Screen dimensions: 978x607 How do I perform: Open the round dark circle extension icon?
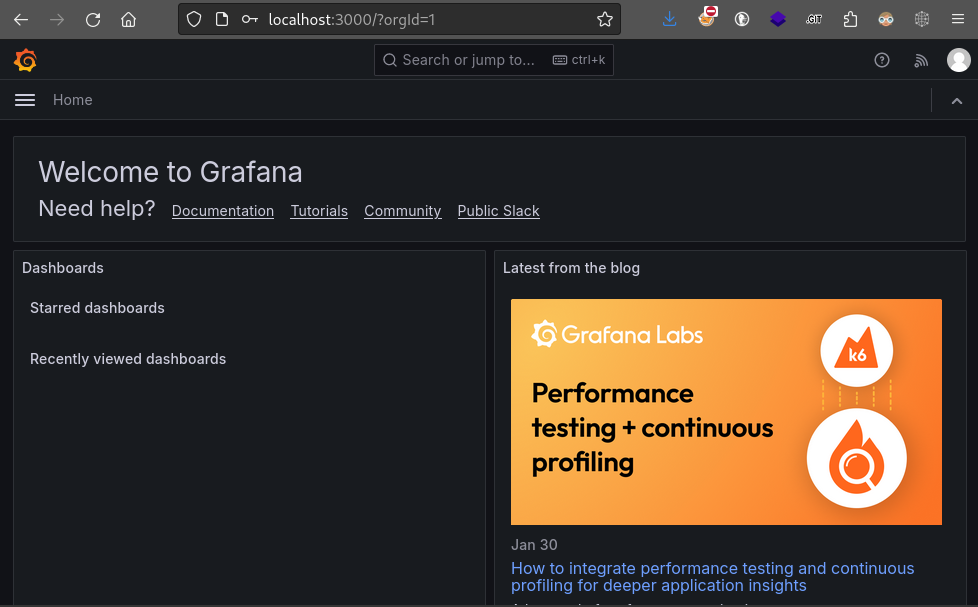(x=742, y=19)
